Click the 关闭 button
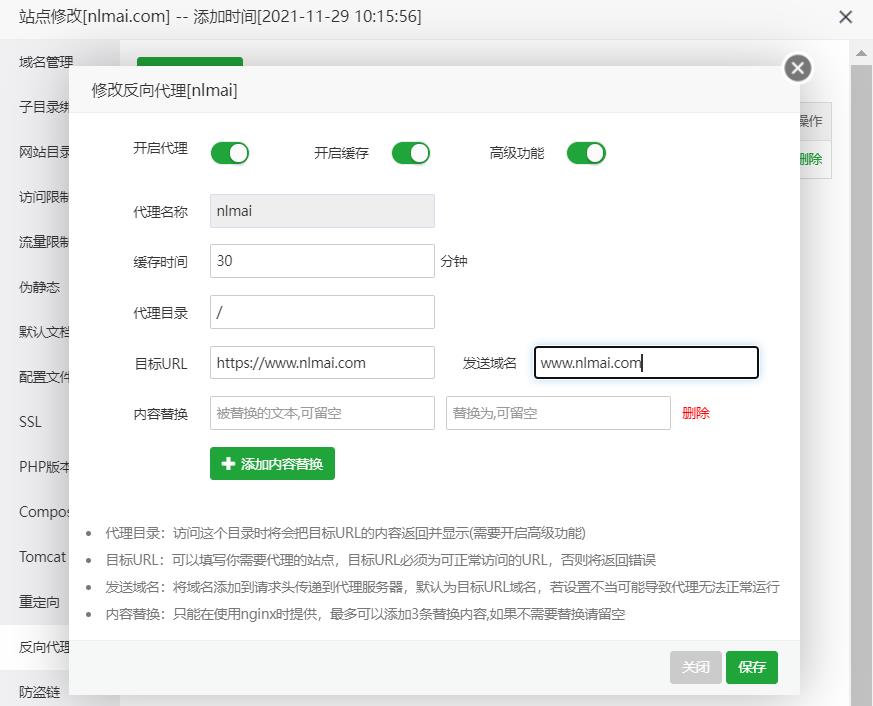This screenshot has width=873, height=706. tap(695, 667)
